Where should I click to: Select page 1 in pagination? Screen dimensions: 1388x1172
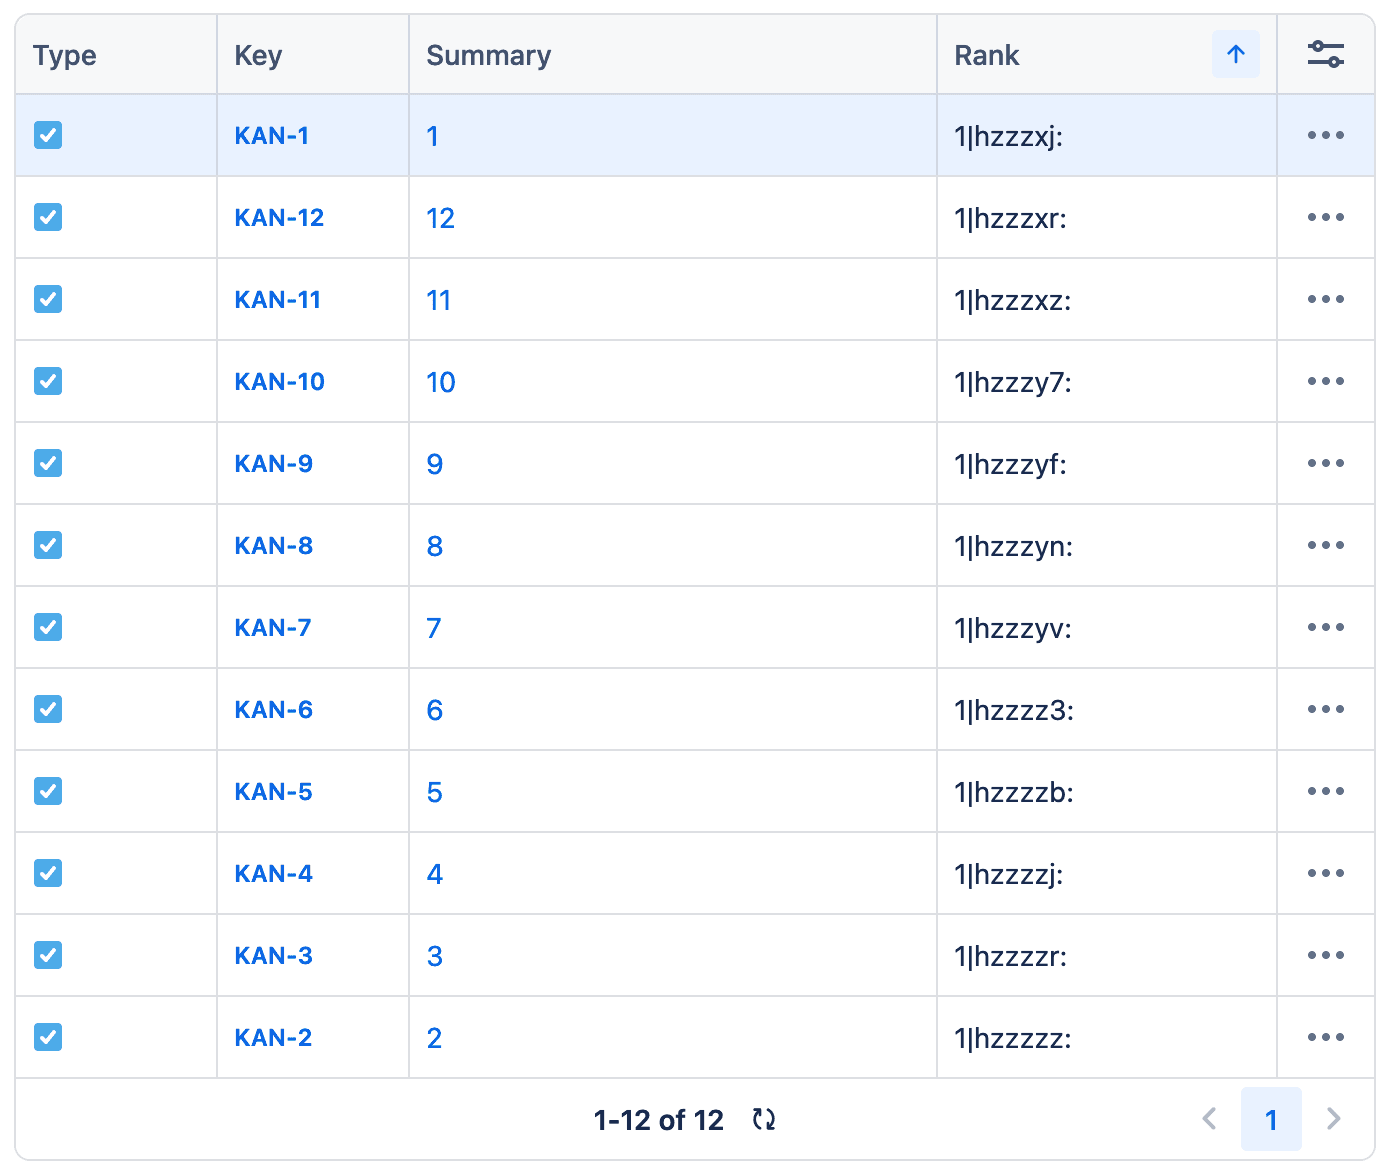pyautogui.click(x=1271, y=1119)
